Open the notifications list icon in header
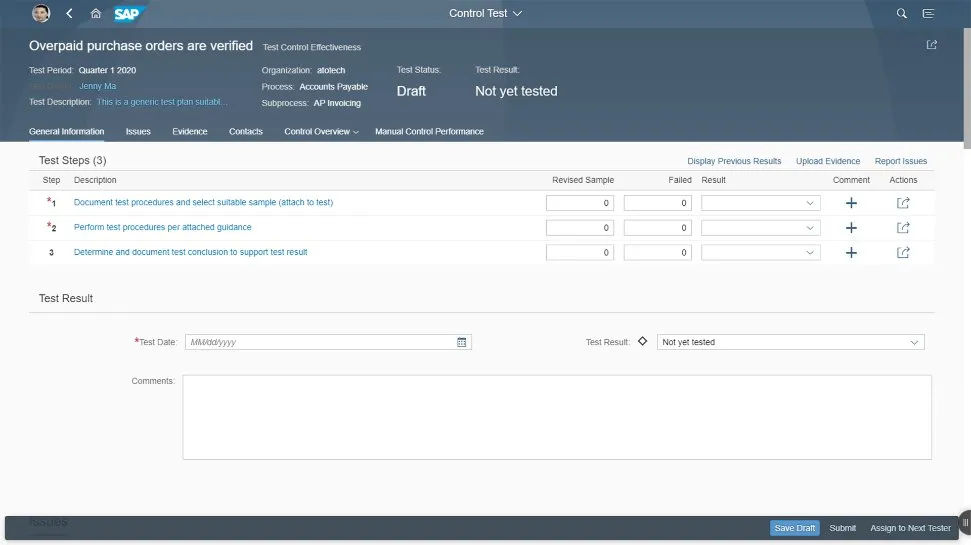 929,14
